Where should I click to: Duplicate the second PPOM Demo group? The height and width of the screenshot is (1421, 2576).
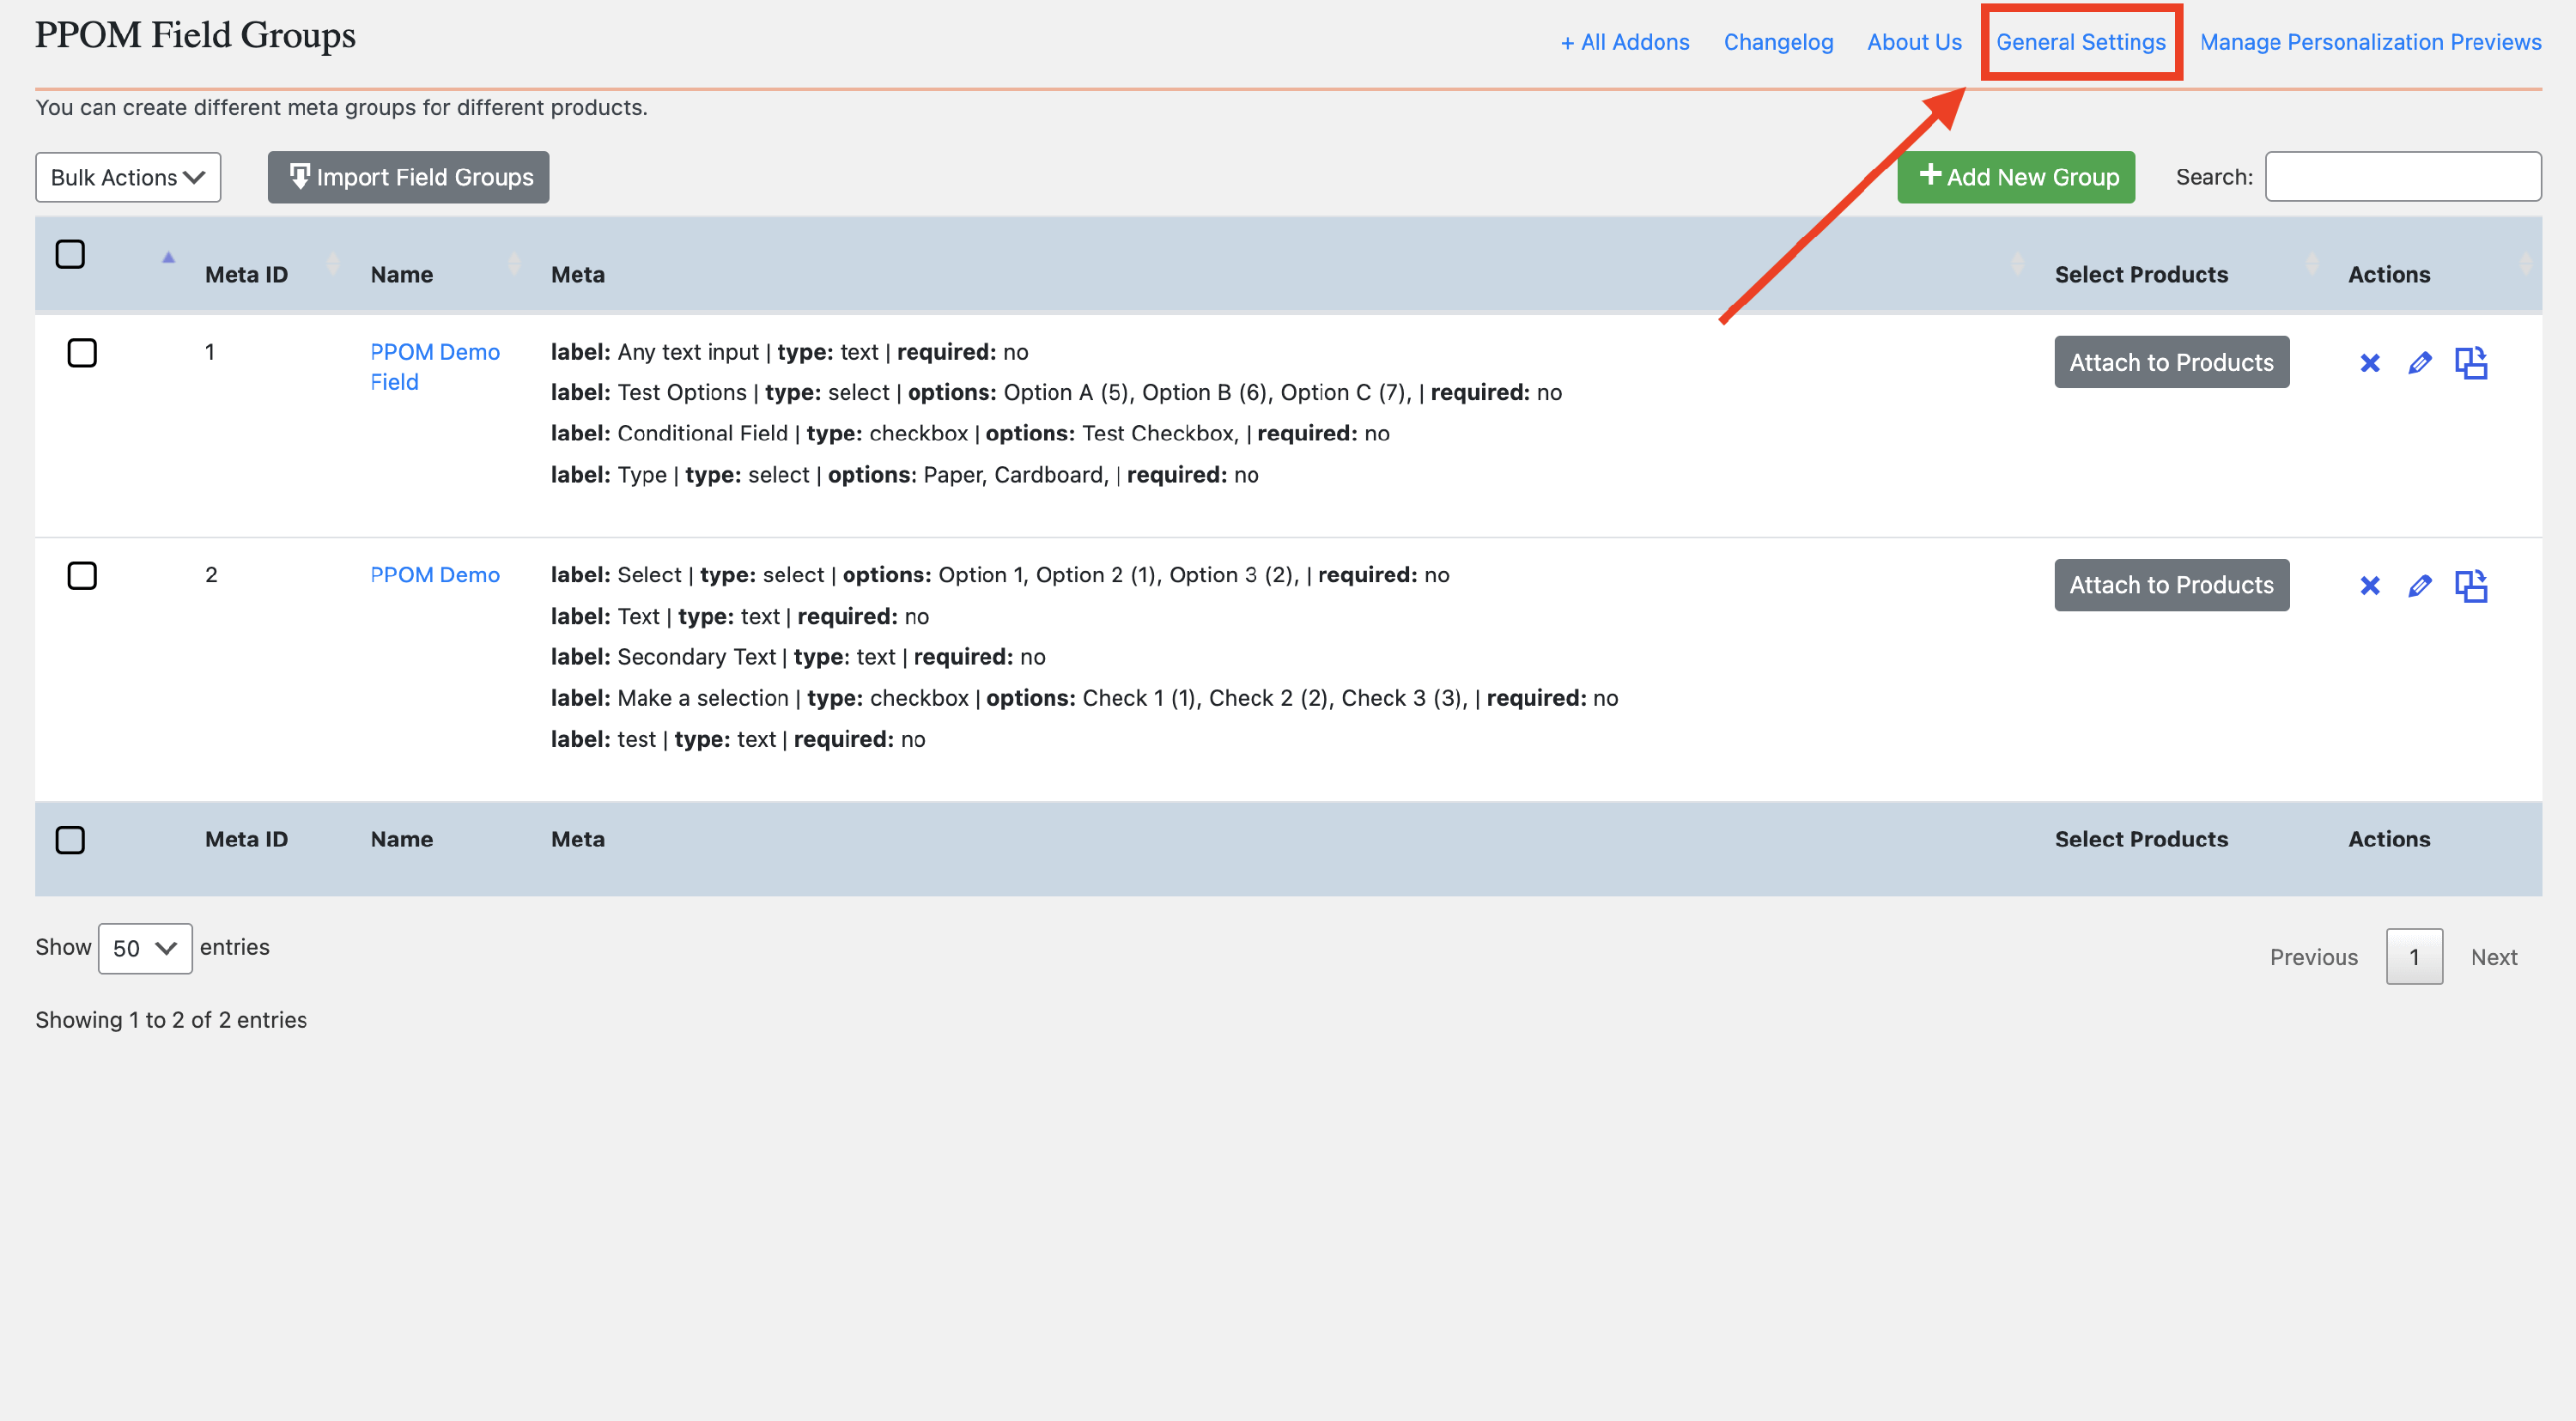[2471, 586]
